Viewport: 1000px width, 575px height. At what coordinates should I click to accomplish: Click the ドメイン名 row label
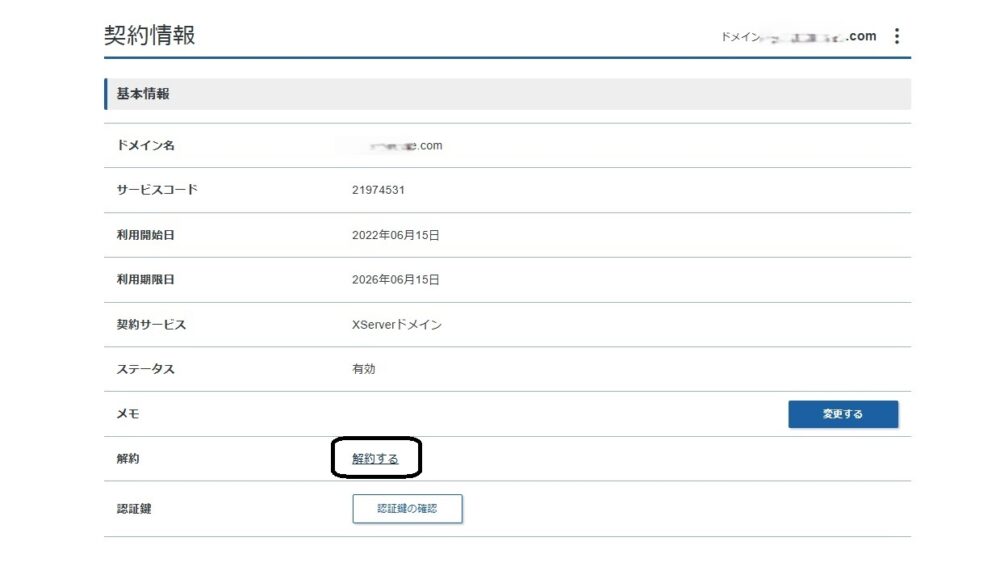146,146
